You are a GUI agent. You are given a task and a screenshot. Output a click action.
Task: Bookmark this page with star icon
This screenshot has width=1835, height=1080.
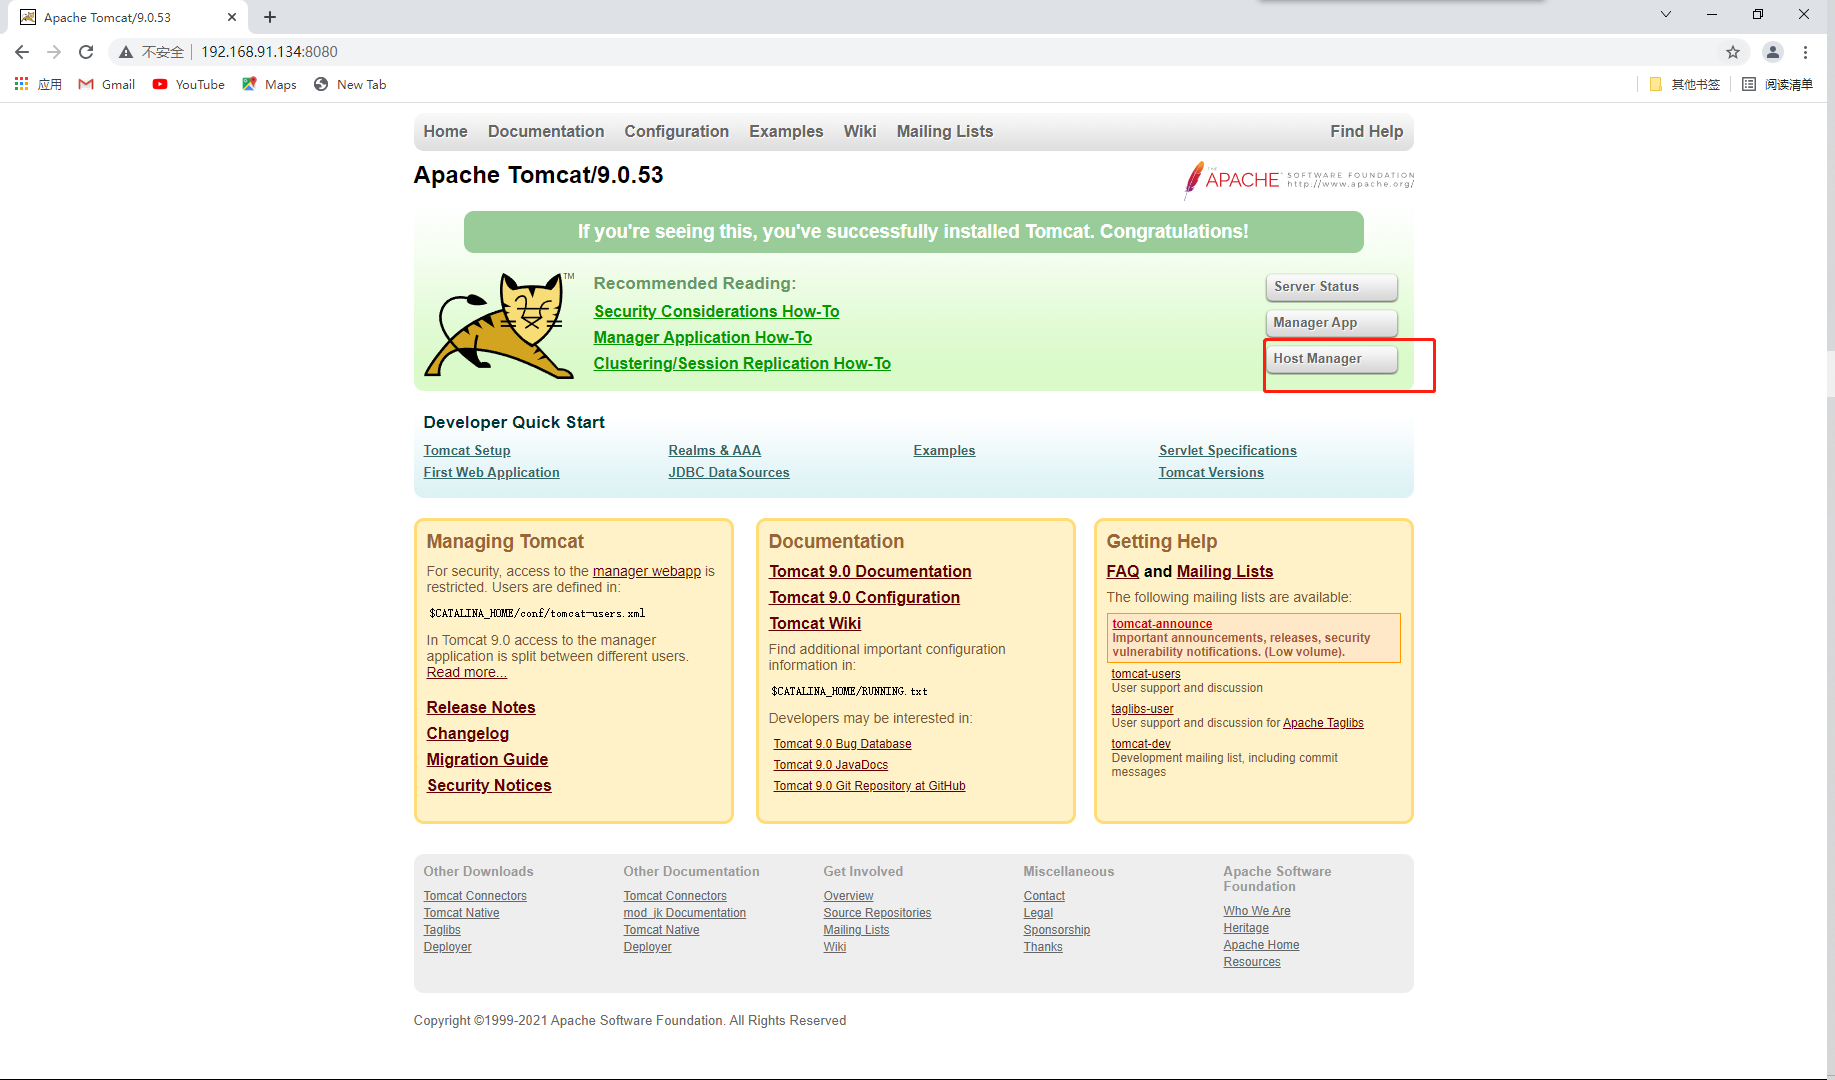pyautogui.click(x=1733, y=52)
